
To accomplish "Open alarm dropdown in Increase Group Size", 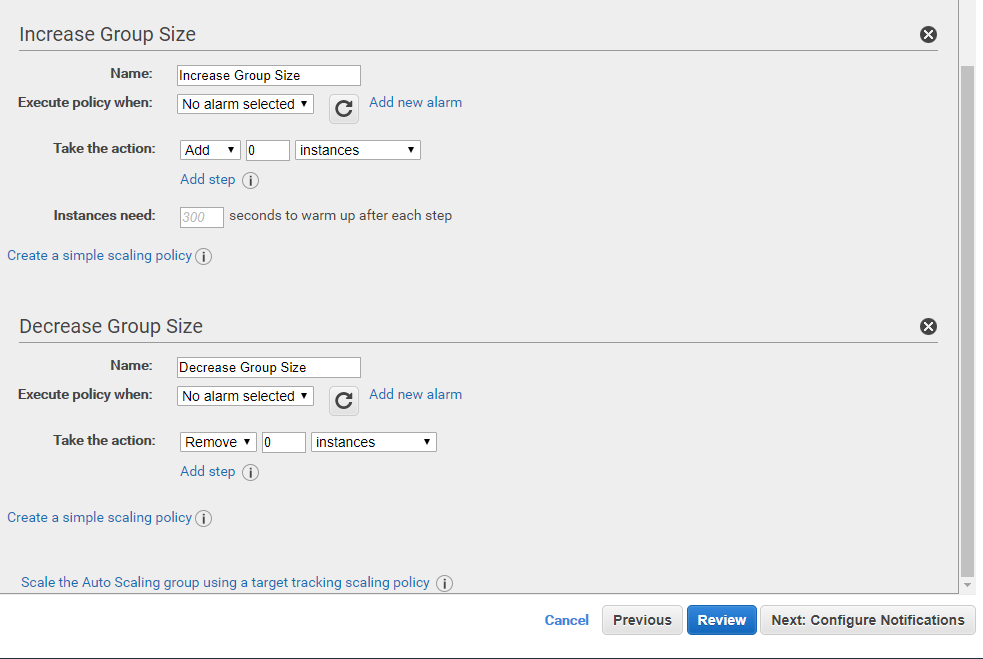I will point(245,104).
